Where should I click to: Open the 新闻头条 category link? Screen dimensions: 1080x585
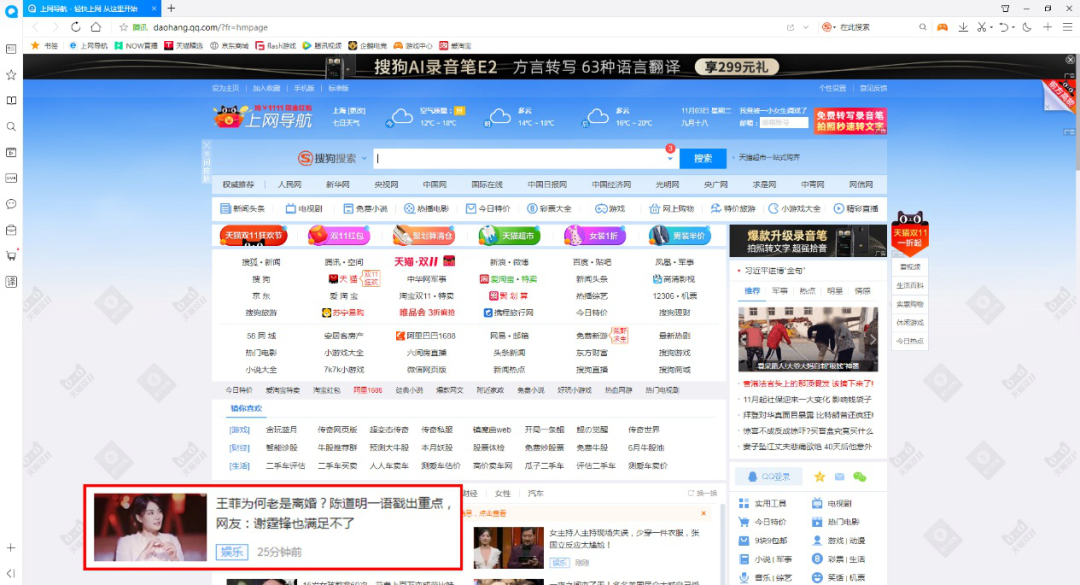pos(242,208)
